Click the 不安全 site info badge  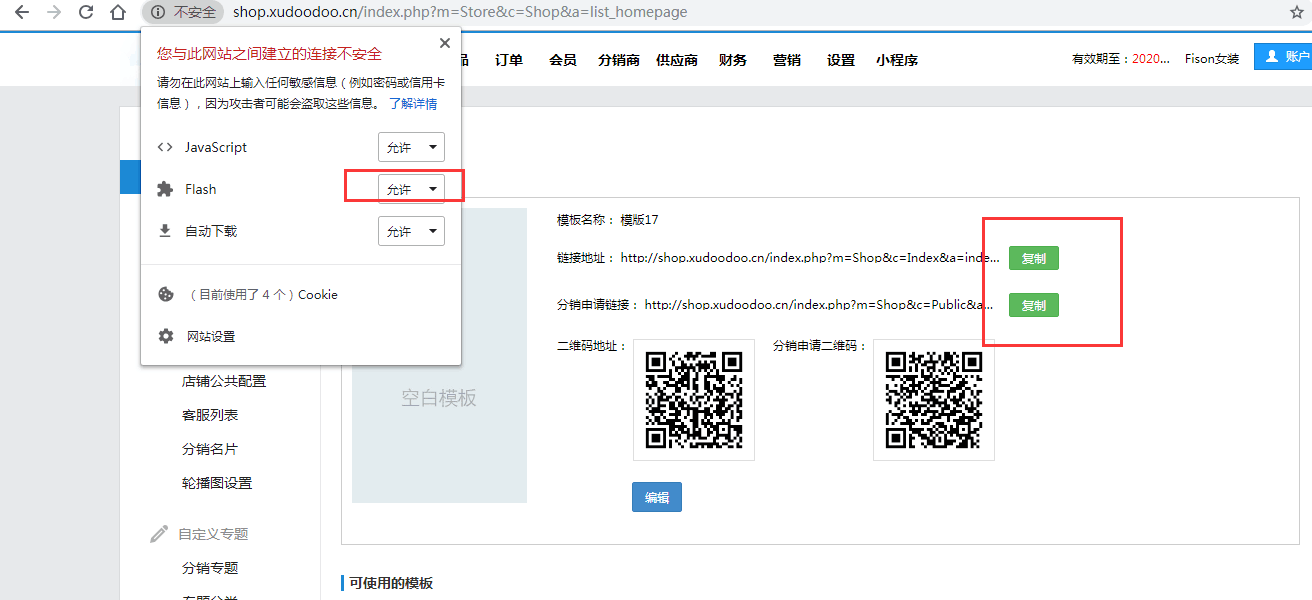point(182,13)
